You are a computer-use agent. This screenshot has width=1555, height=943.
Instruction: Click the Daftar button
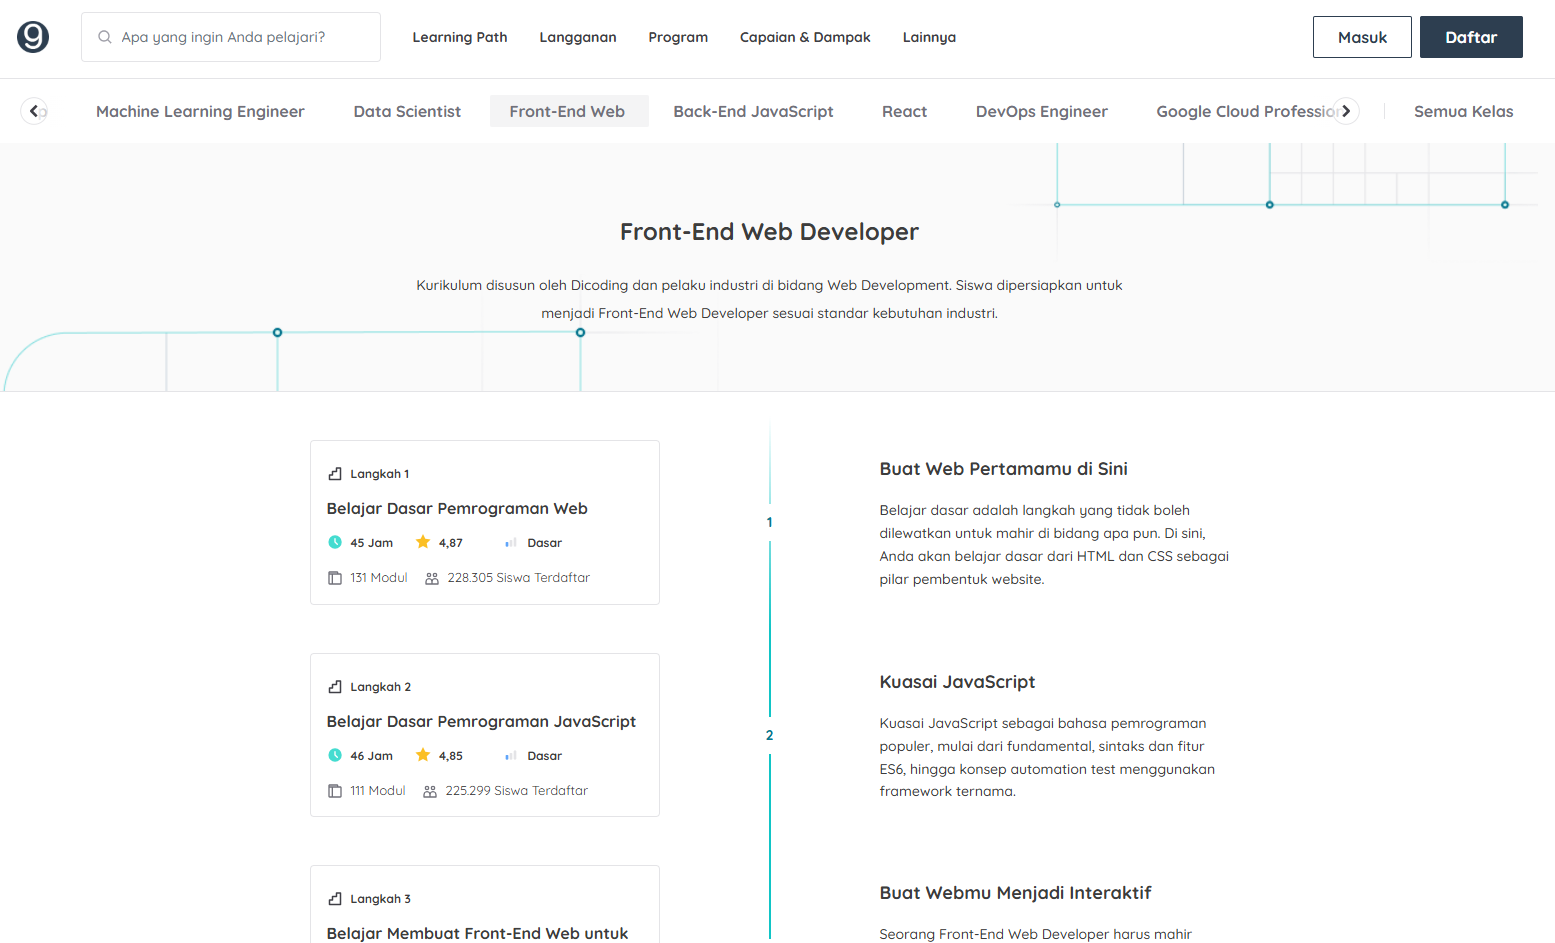pyautogui.click(x=1471, y=37)
